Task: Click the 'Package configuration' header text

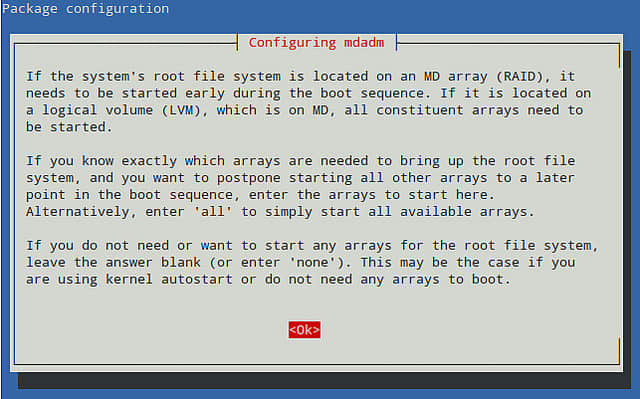Action: point(85,9)
